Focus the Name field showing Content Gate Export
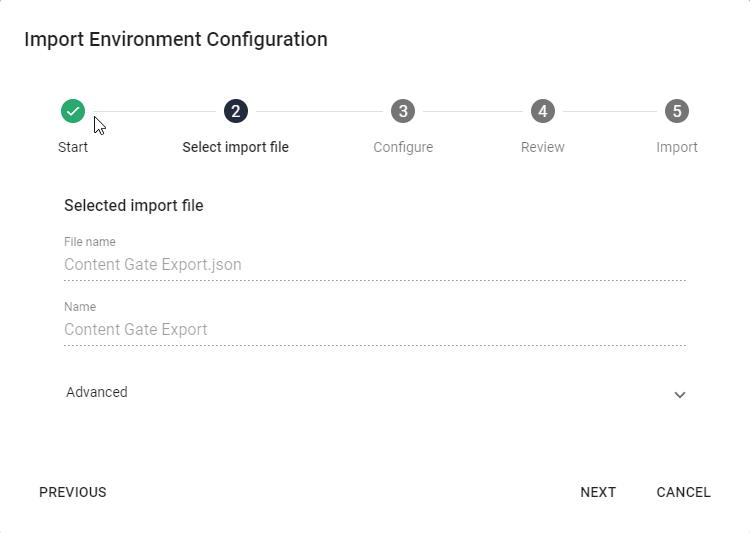Viewport: 750px width, 533px height. [x=374, y=329]
